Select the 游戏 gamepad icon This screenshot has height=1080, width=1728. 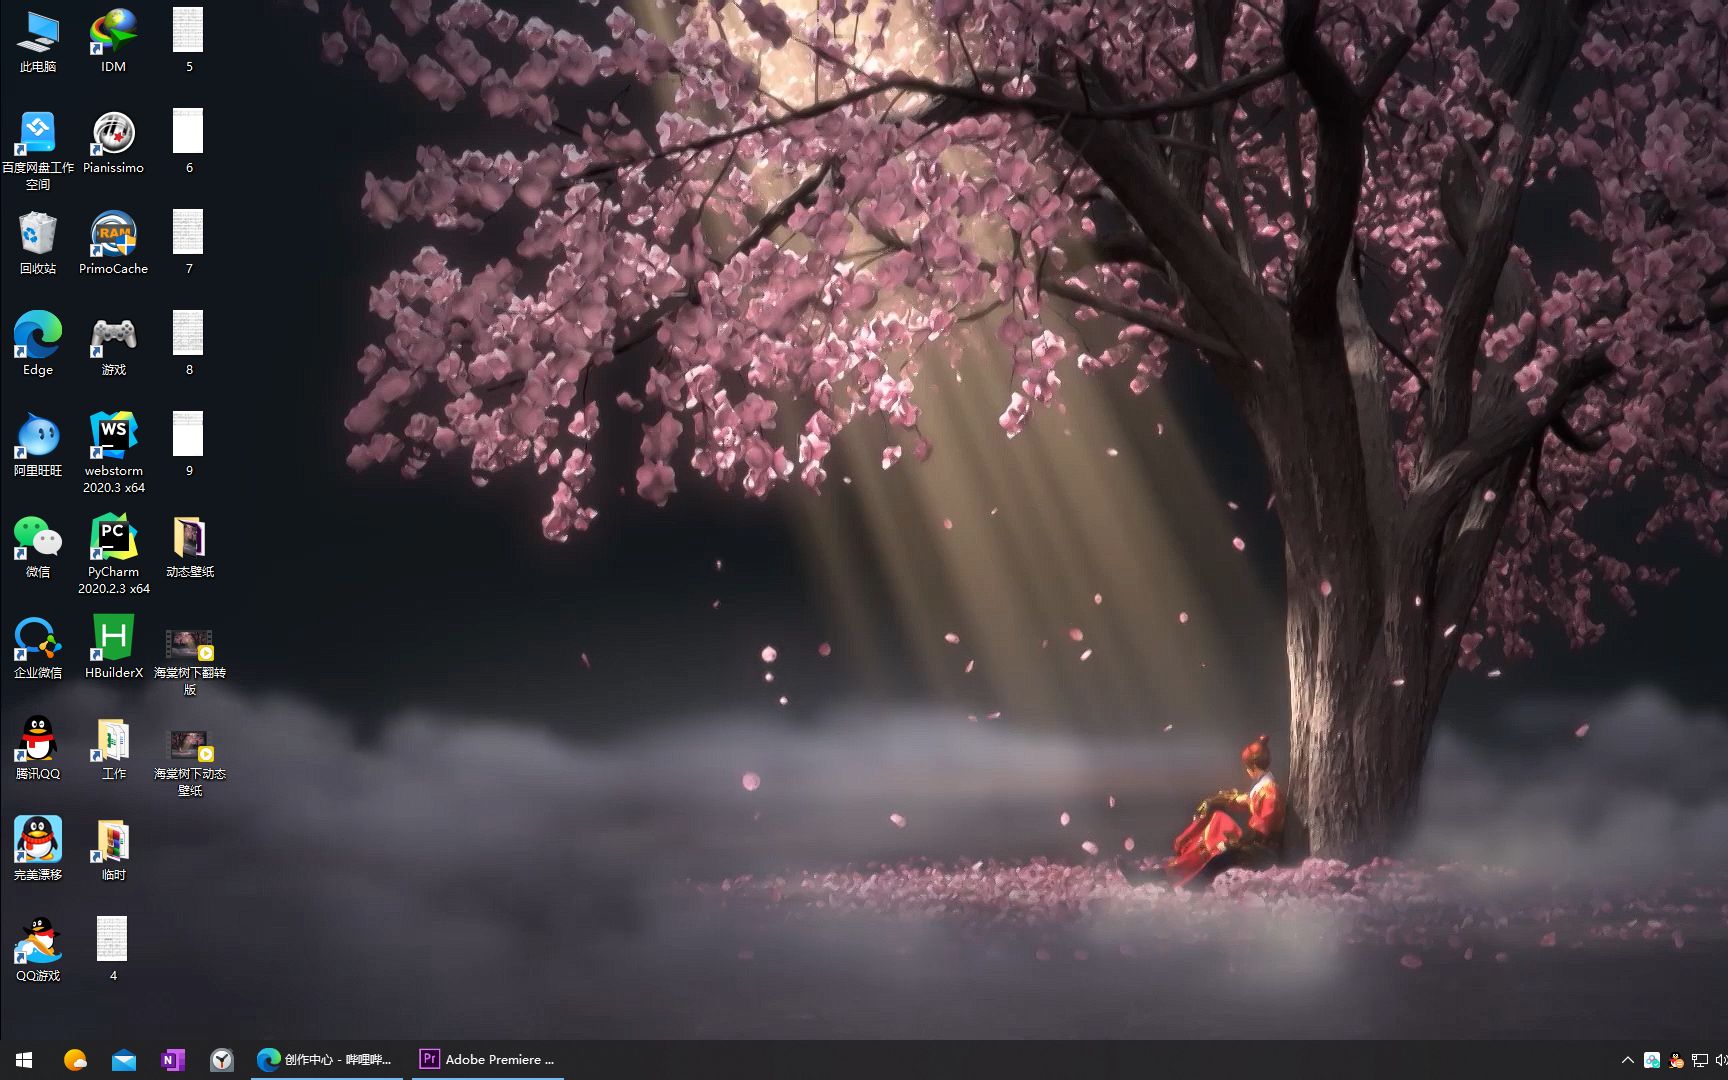[113, 344]
